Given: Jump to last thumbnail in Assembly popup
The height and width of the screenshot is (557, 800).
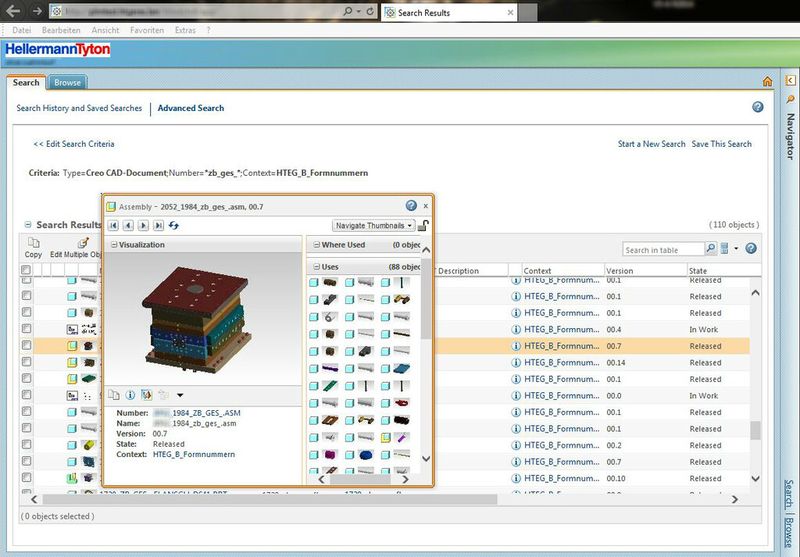Looking at the screenshot, I should tap(159, 225).
